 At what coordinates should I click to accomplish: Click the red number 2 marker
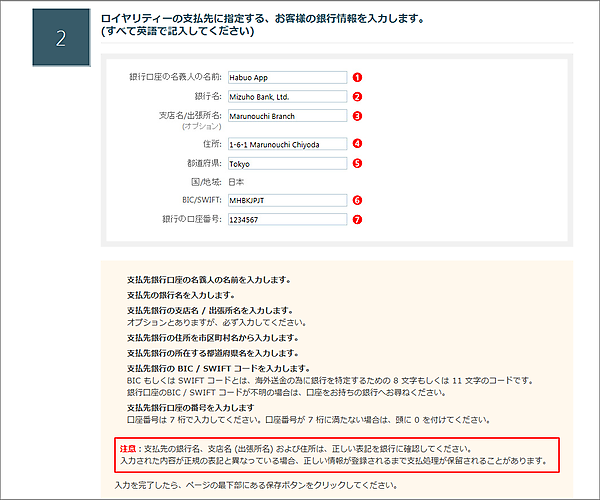[356, 97]
